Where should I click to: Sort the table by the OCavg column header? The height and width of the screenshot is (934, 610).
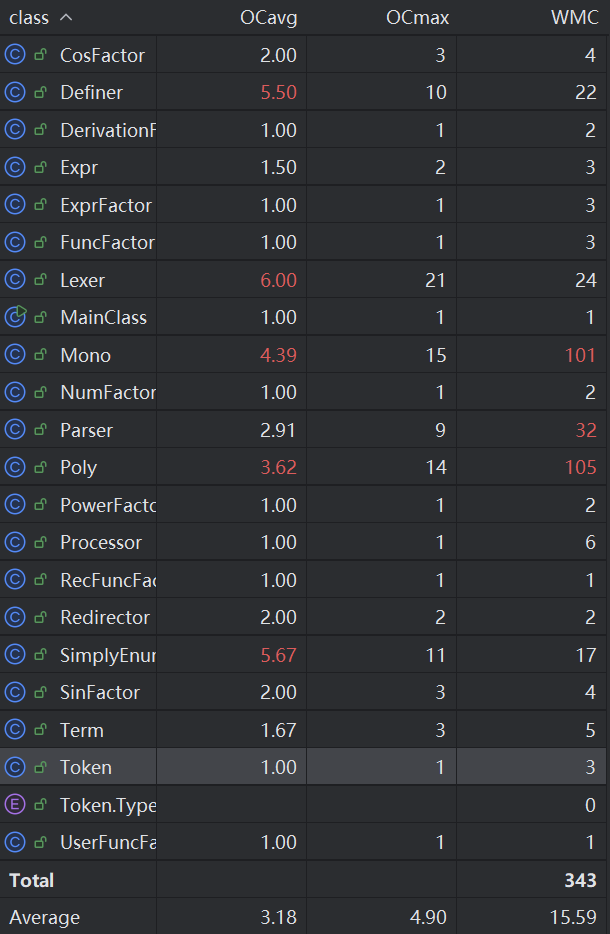point(268,18)
